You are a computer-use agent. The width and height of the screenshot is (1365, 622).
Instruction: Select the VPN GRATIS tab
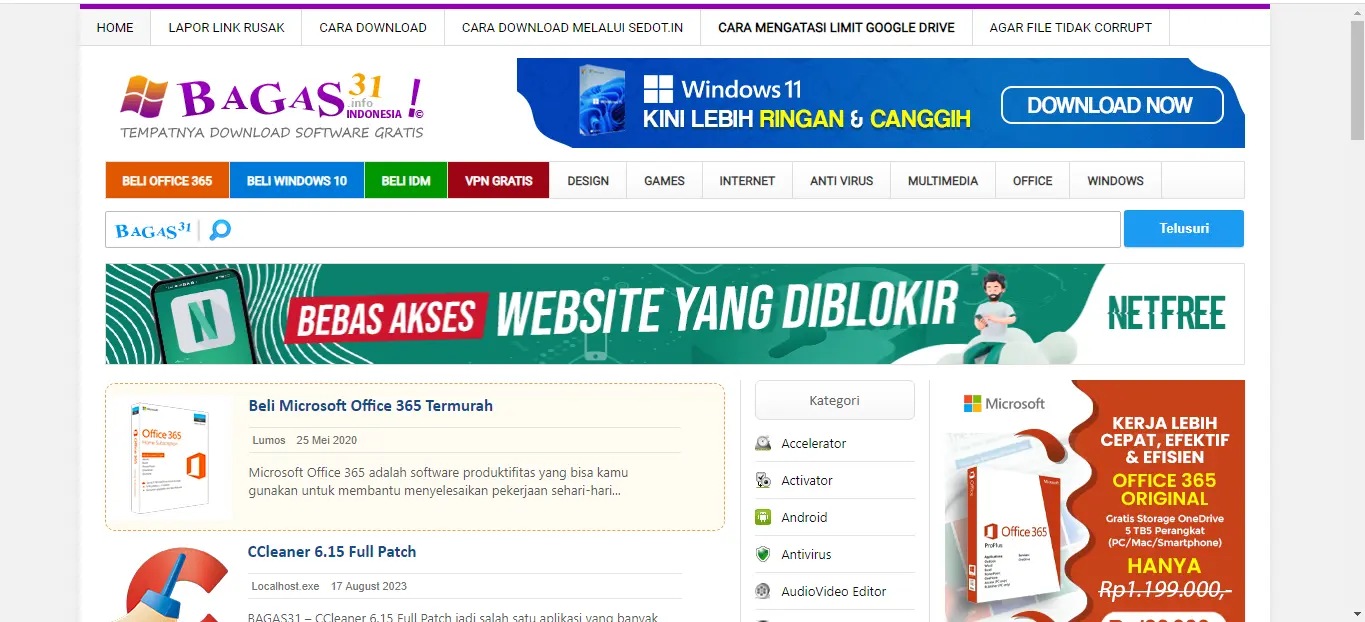pyautogui.click(x=498, y=180)
